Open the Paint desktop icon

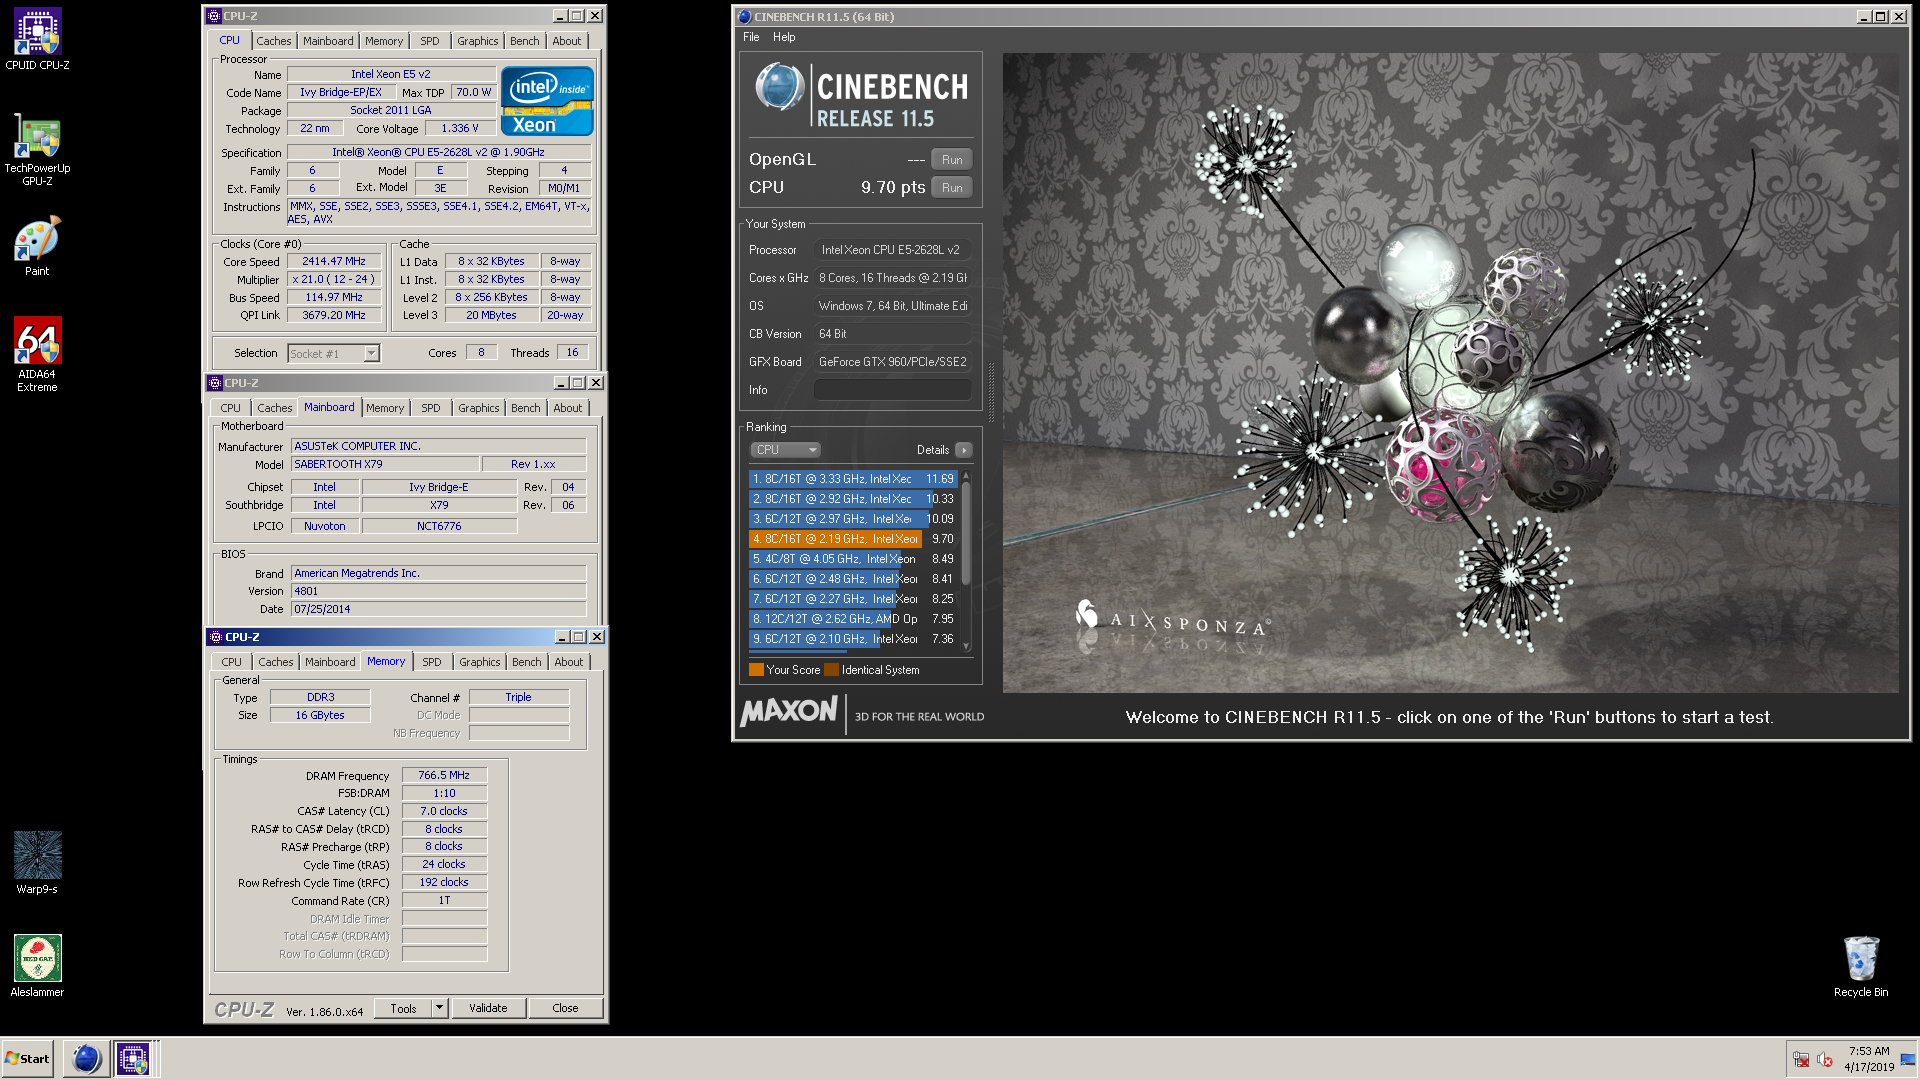[x=37, y=246]
